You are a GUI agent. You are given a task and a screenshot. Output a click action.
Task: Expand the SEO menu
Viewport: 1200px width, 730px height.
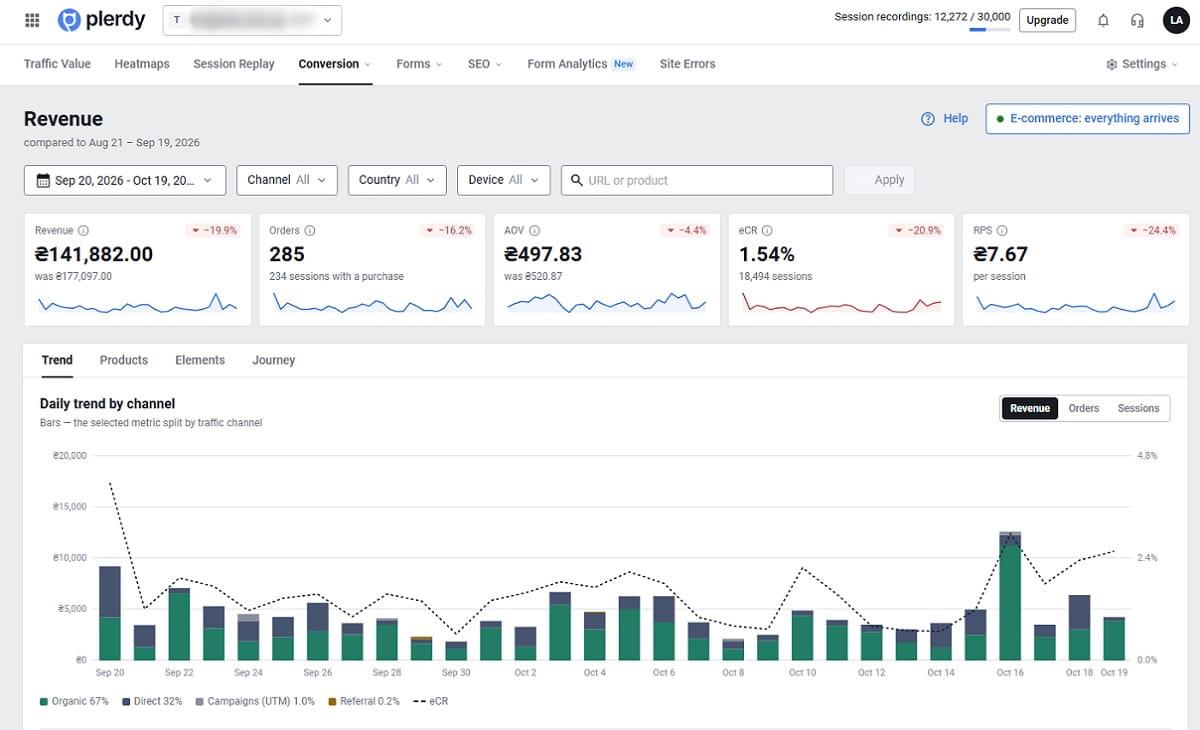pos(485,64)
